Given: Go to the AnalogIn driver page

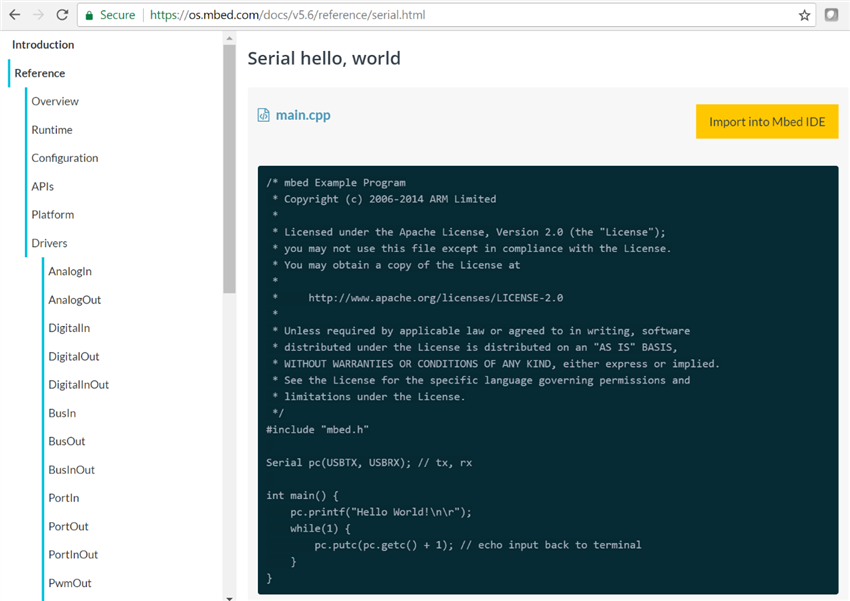Looking at the screenshot, I should 70,271.
